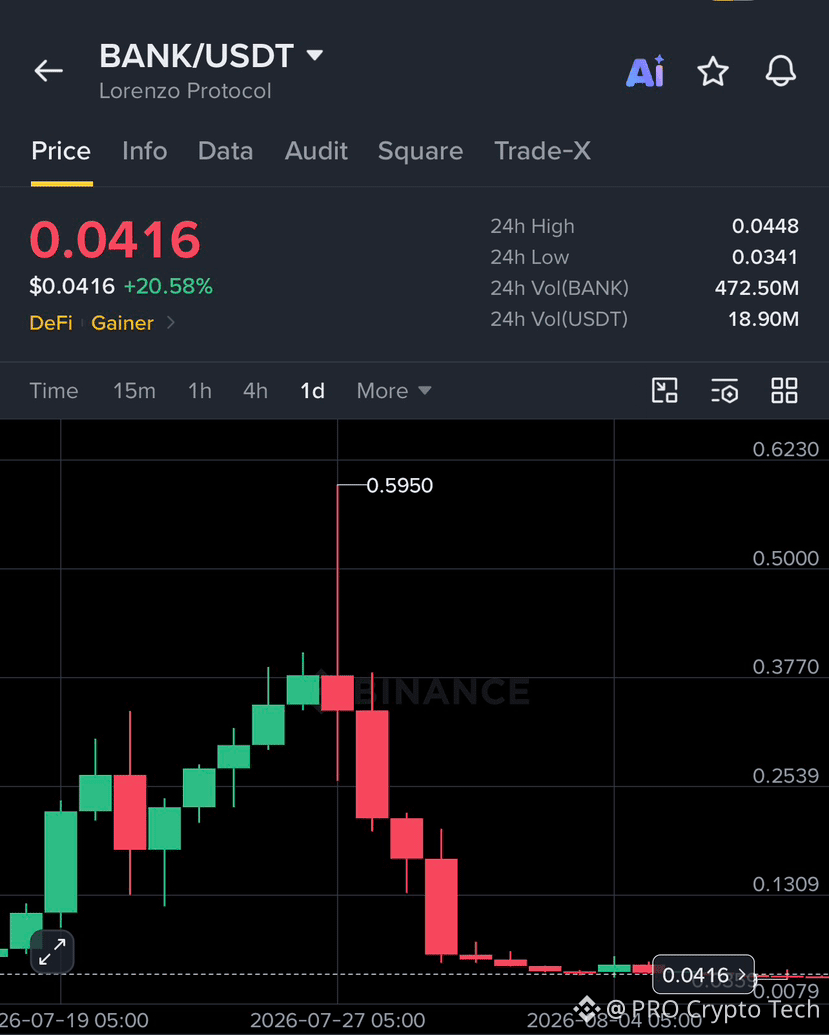Image resolution: width=829 pixels, height=1035 pixels.
Task: Go back with the left arrow
Action: click(x=49, y=70)
